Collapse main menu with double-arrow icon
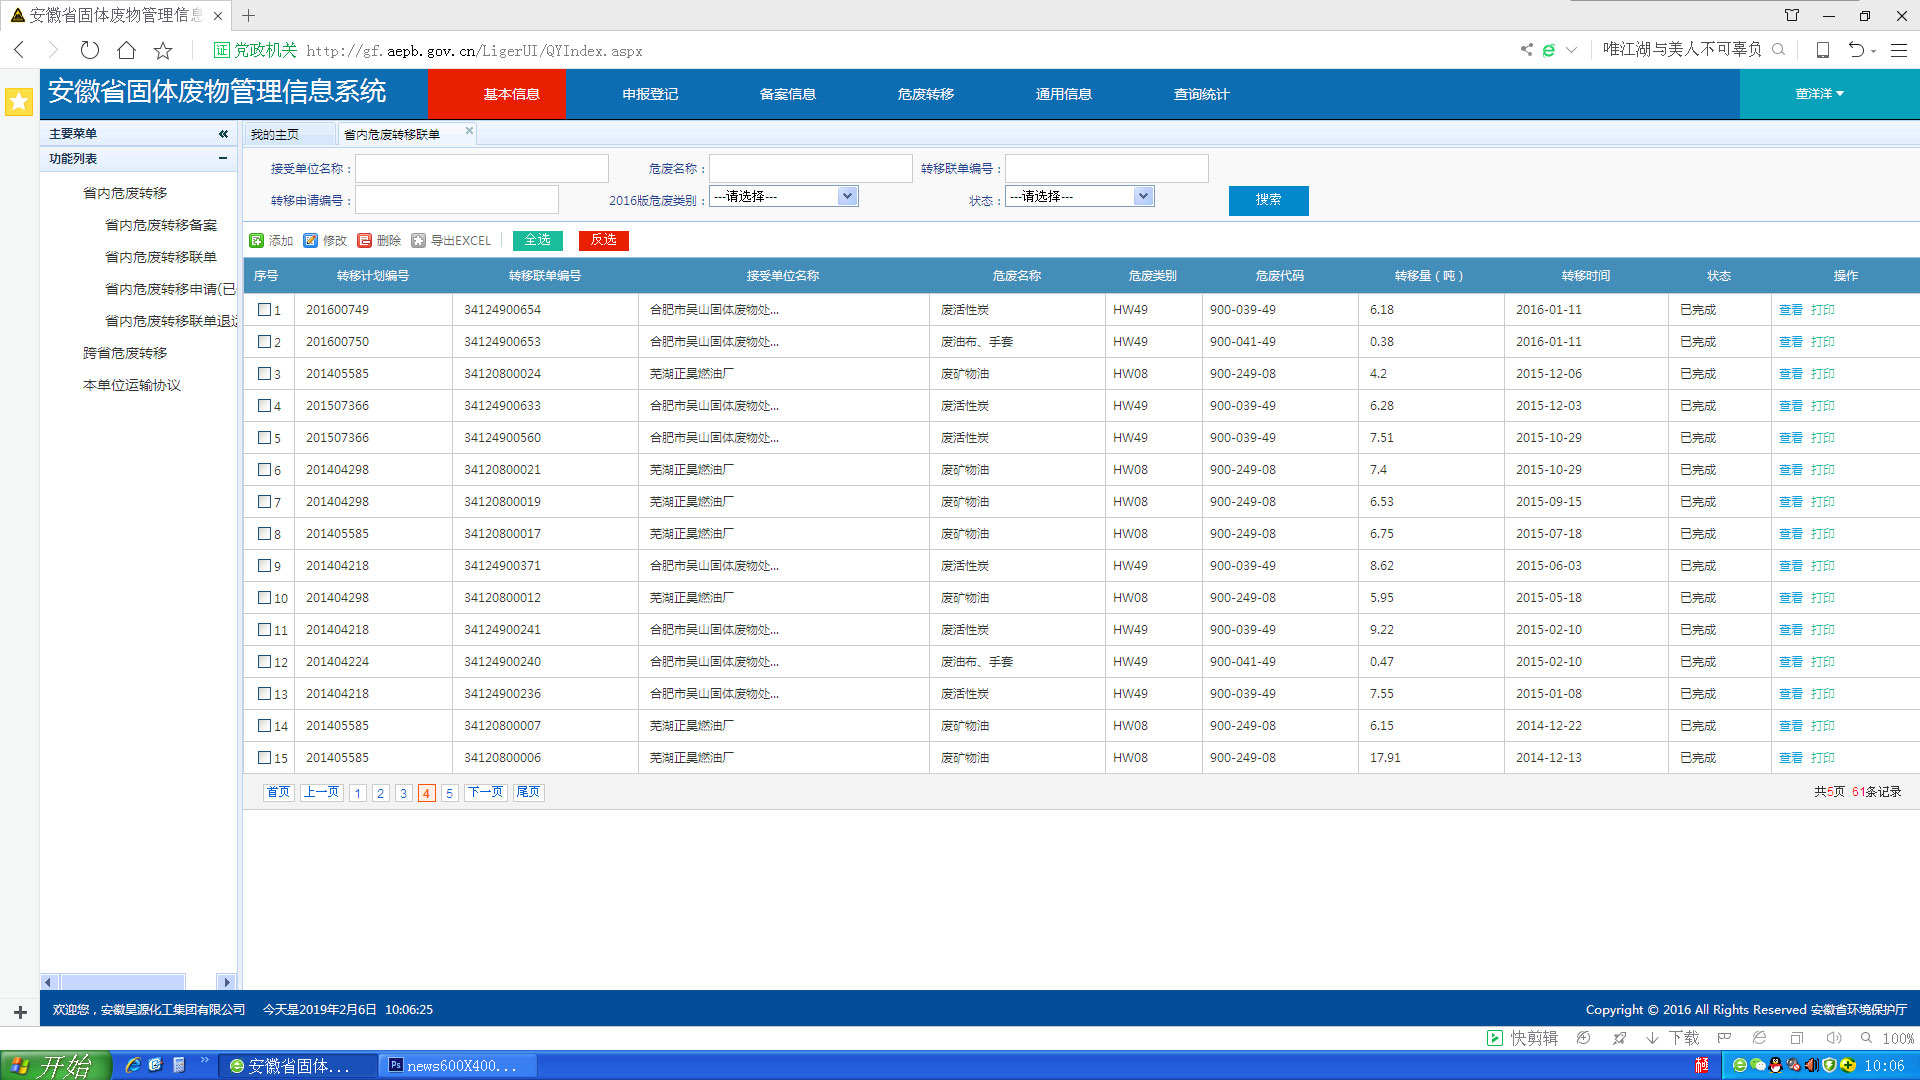This screenshot has height=1080, width=1920. point(223,134)
